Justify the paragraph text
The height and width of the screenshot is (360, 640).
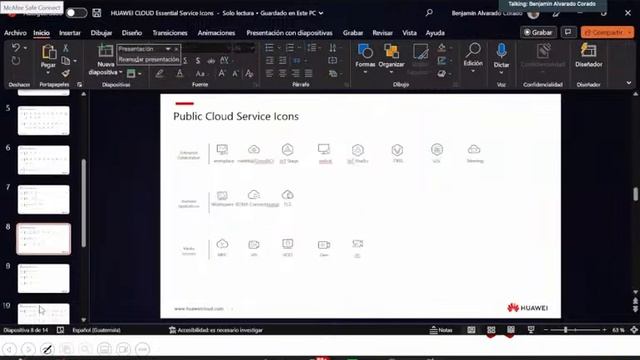pyautogui.click(x=309, y=73)
